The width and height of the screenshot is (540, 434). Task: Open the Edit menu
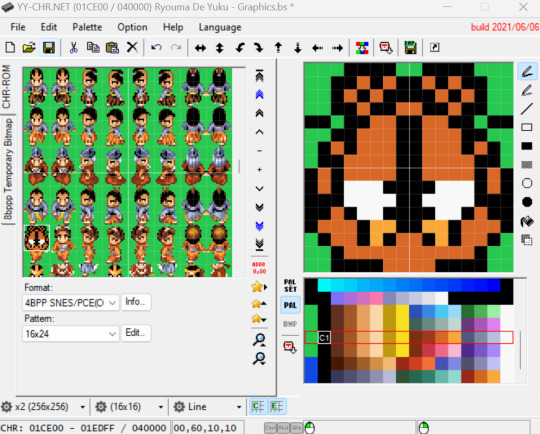[49, 27]
